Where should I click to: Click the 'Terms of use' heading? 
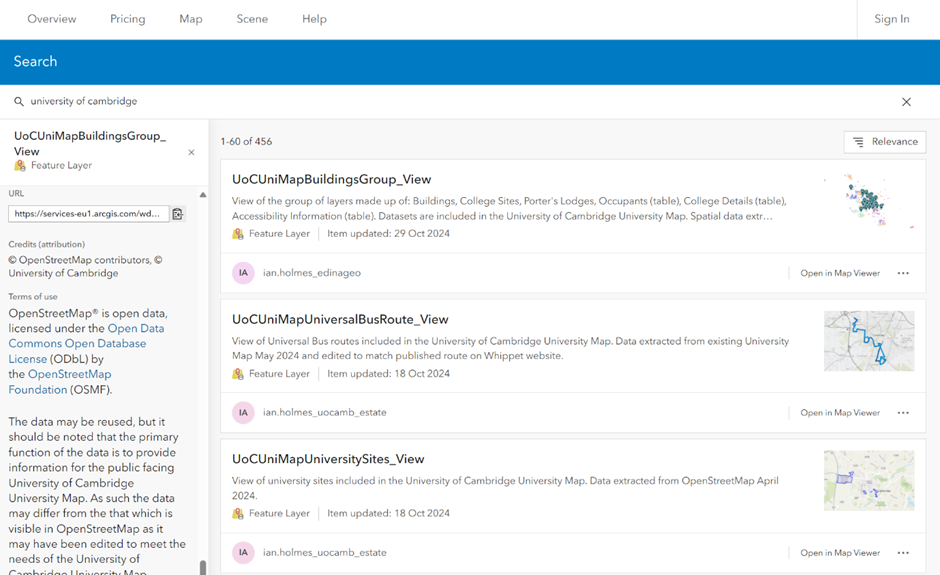tap(33, 297)
